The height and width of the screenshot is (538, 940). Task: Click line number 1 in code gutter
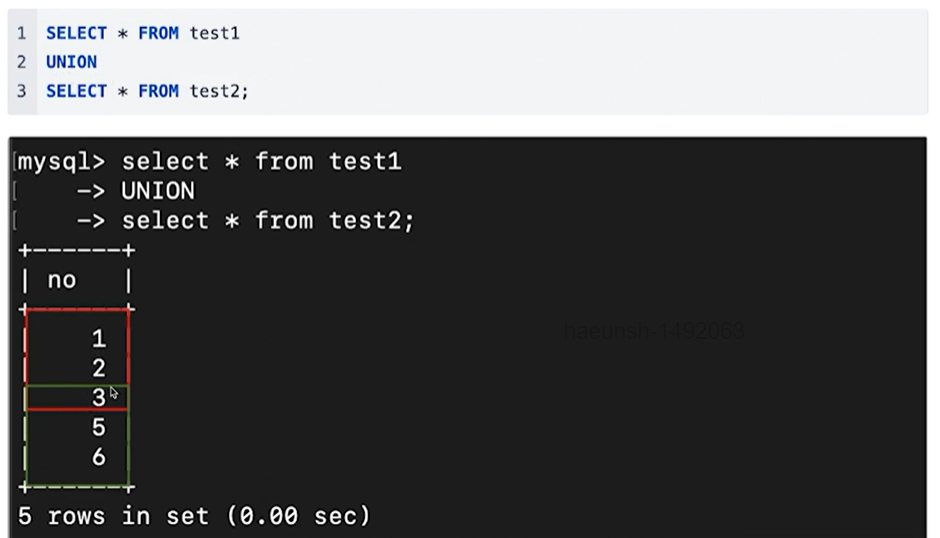(22, 33)
